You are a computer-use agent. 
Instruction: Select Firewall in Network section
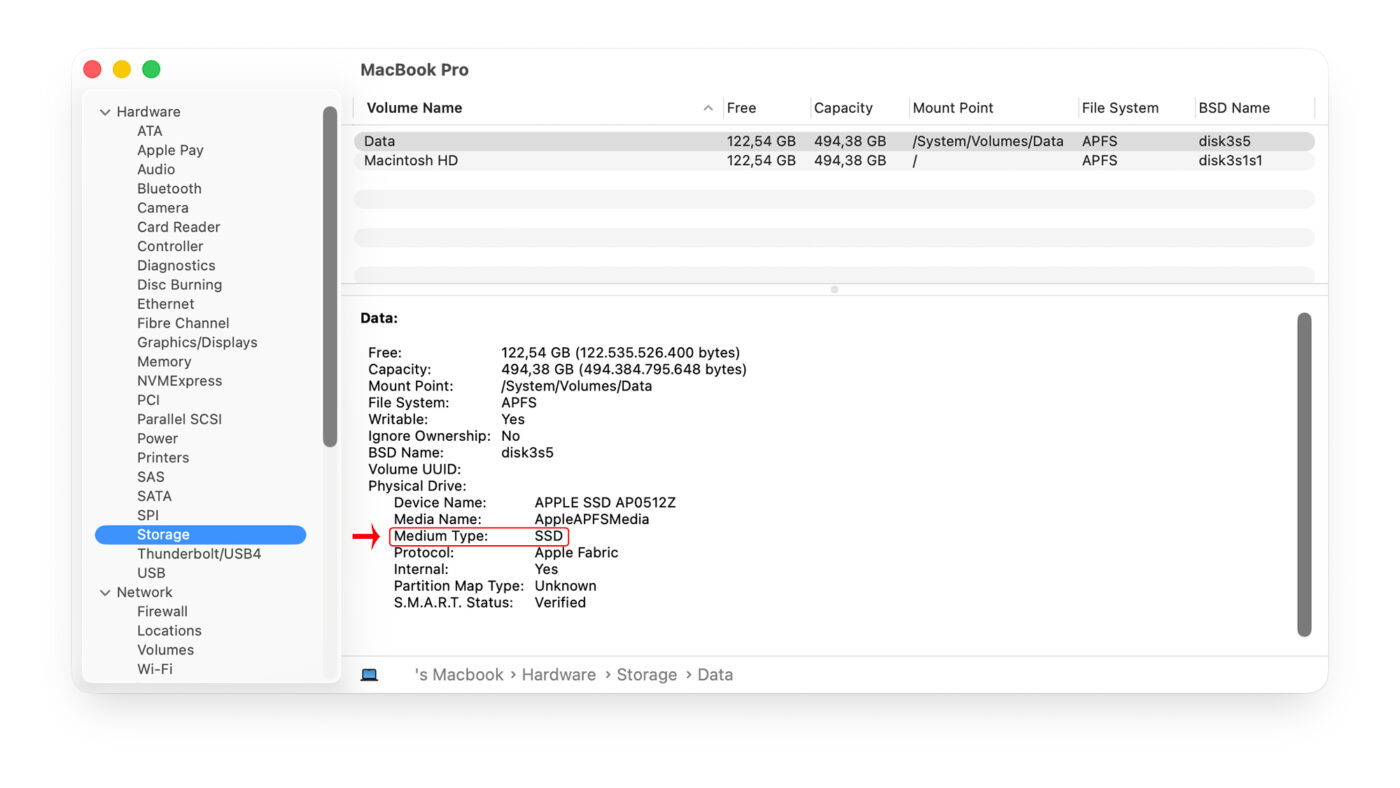pos(162,612)
